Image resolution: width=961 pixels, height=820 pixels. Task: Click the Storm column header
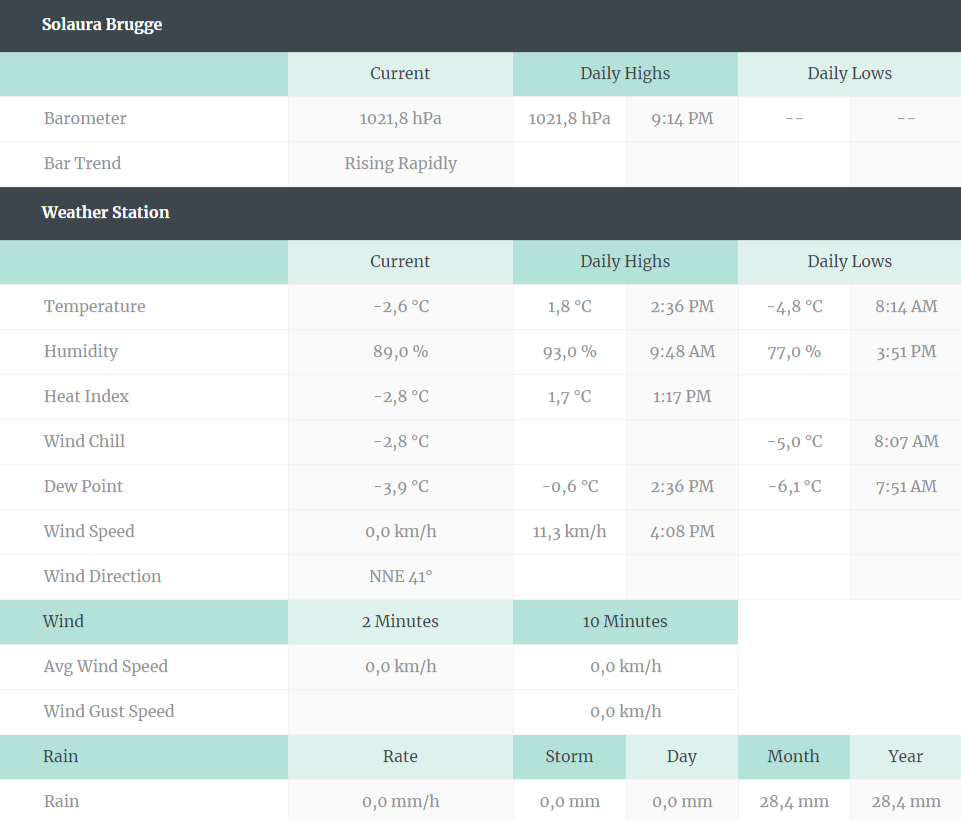click(x=569, y=756)
